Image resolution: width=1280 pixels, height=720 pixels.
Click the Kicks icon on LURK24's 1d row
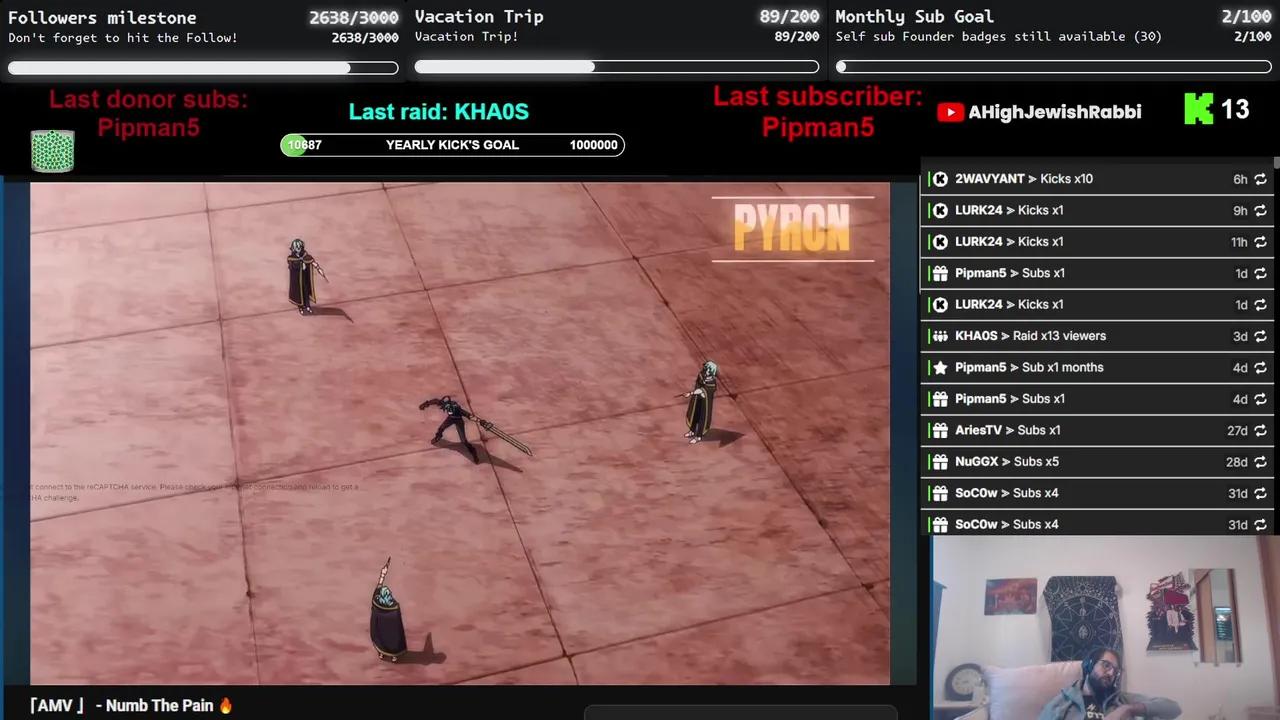tap(940, 304)
